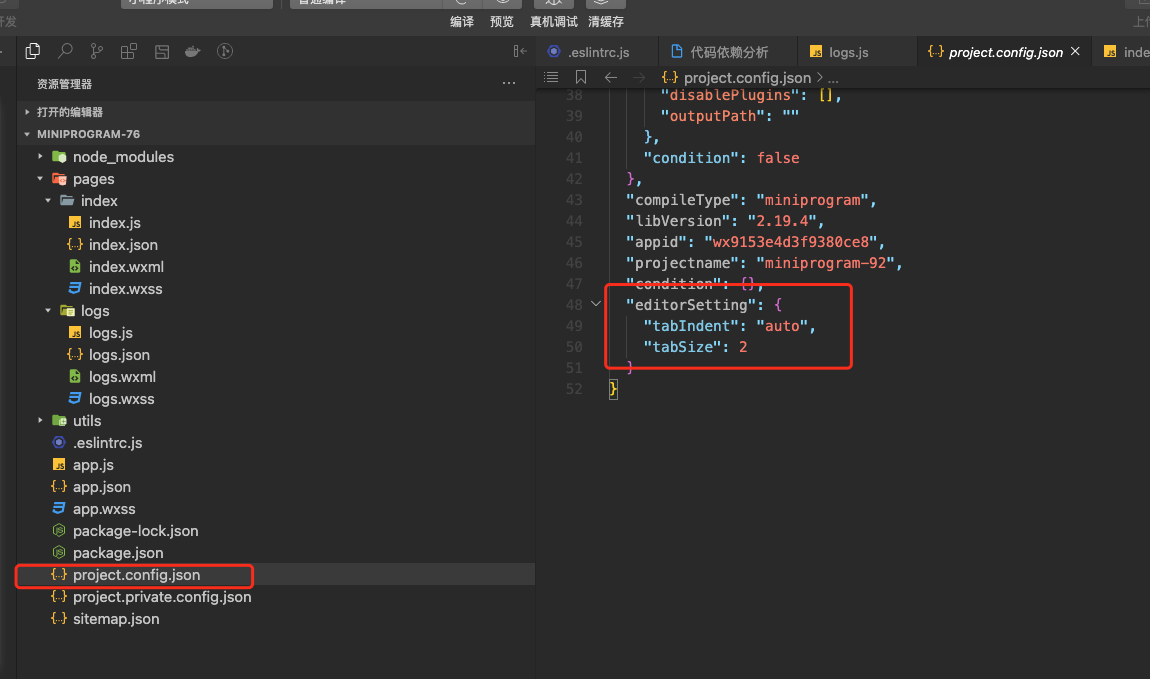Open logs.wxss file

click(121, 399)
